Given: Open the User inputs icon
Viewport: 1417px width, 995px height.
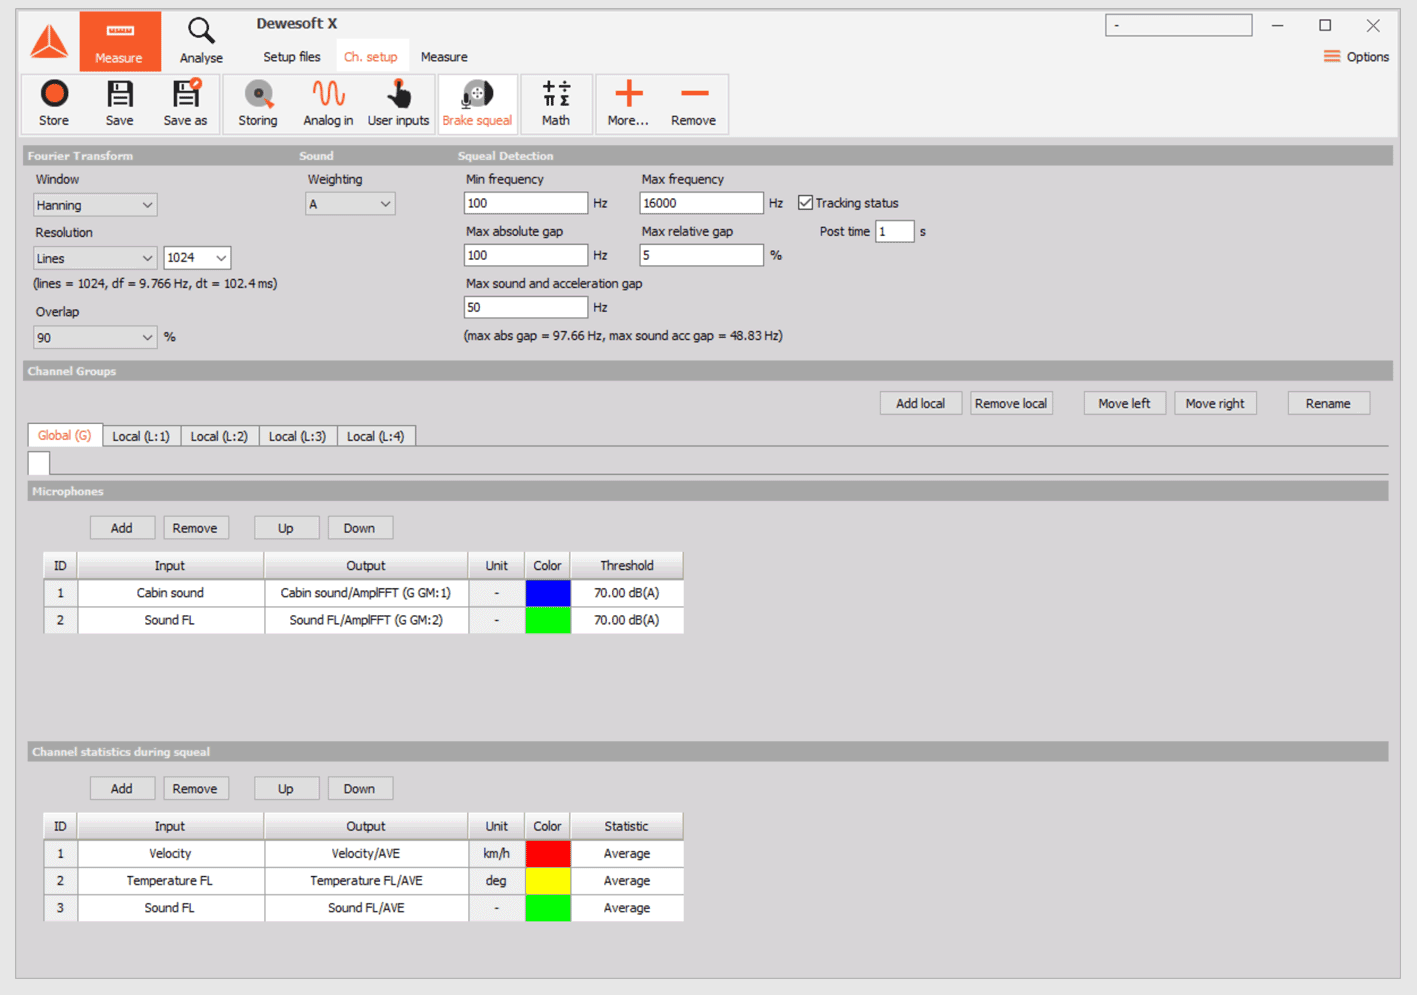Looking at the screenshot, I should (x=397, y=103).
